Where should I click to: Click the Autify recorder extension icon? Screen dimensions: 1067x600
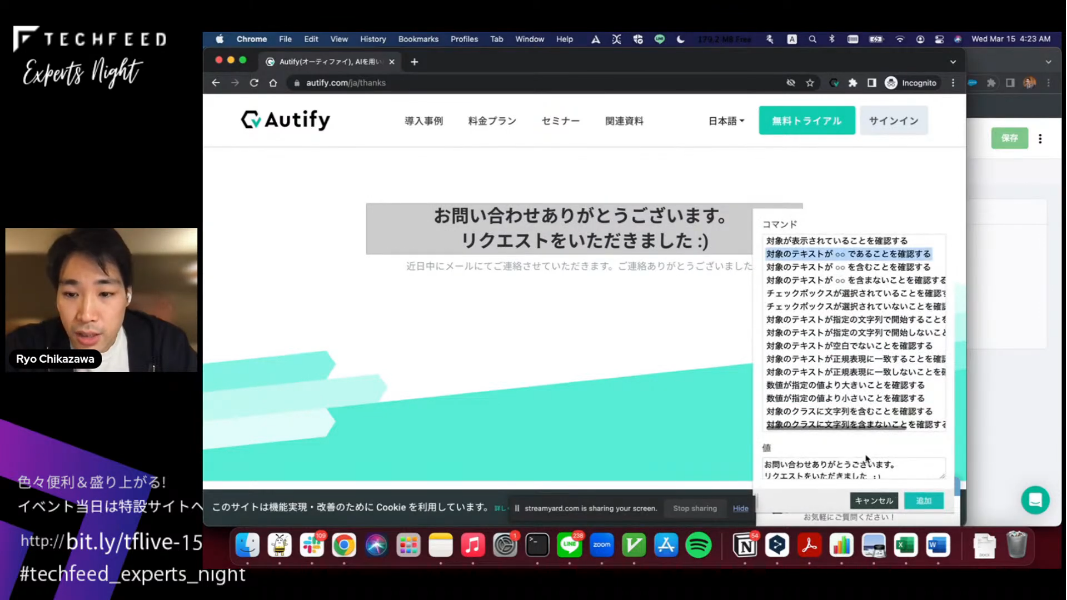click(834, 83)
